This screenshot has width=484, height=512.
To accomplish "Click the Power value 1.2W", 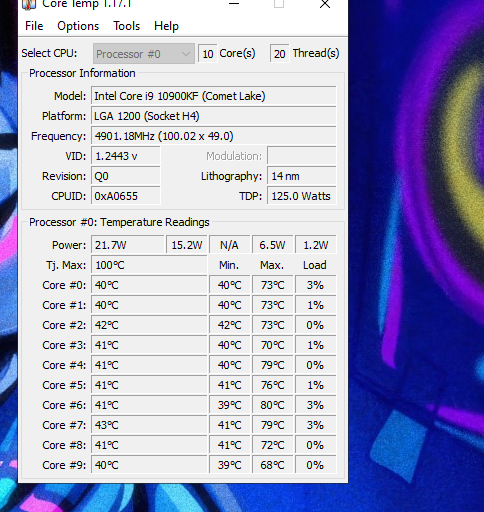I will (x=315, y=245).
